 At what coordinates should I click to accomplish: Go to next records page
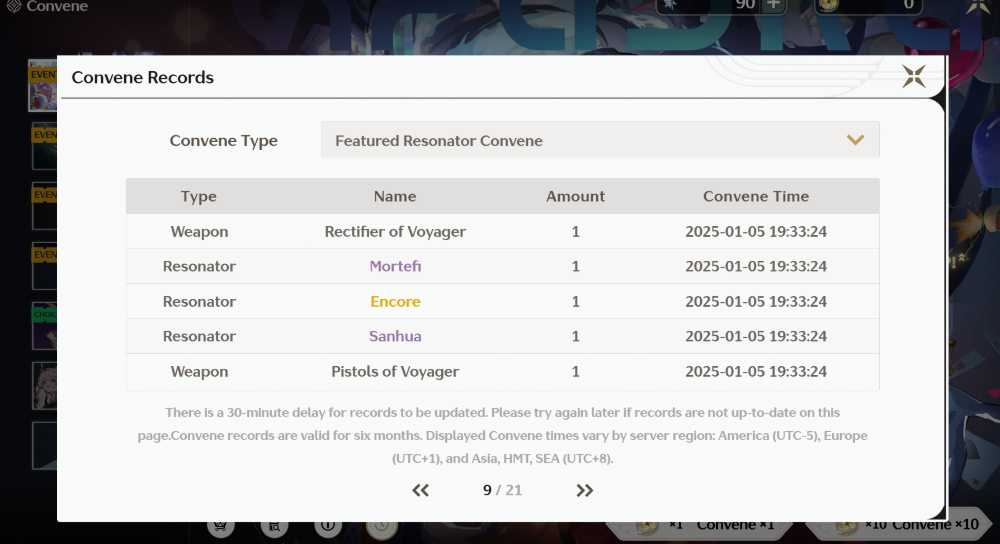point(584,490)
